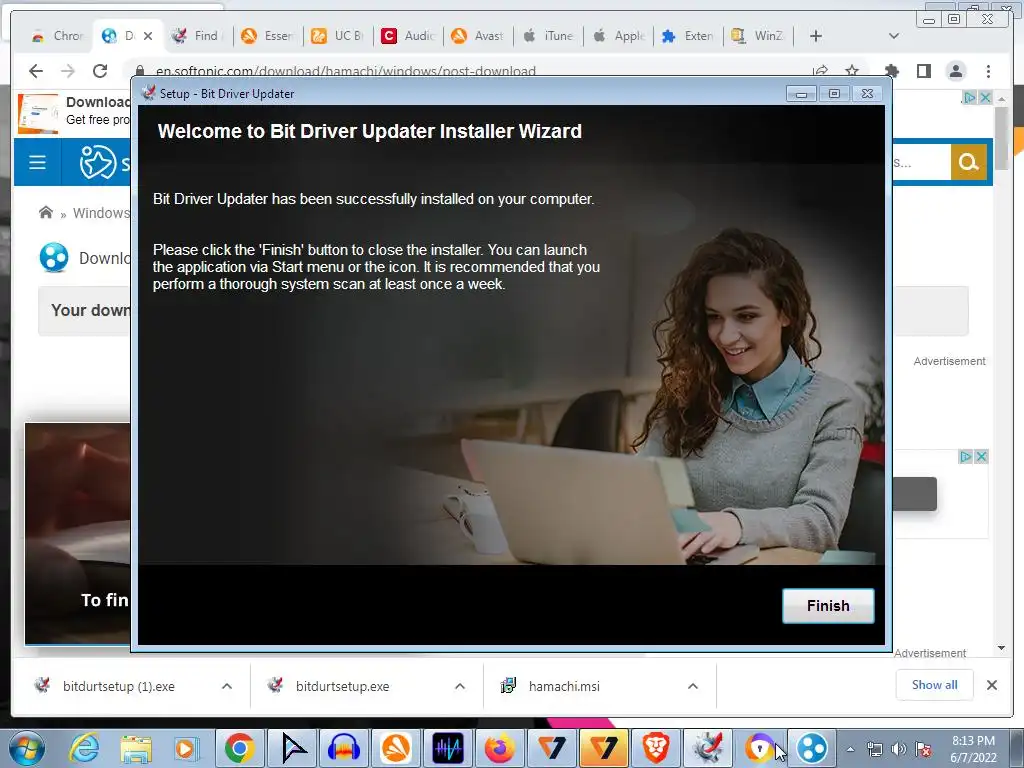This screenshot has height=768, width=1024.
Task: Open Show all downloads
Action: (x=935, y=684)
